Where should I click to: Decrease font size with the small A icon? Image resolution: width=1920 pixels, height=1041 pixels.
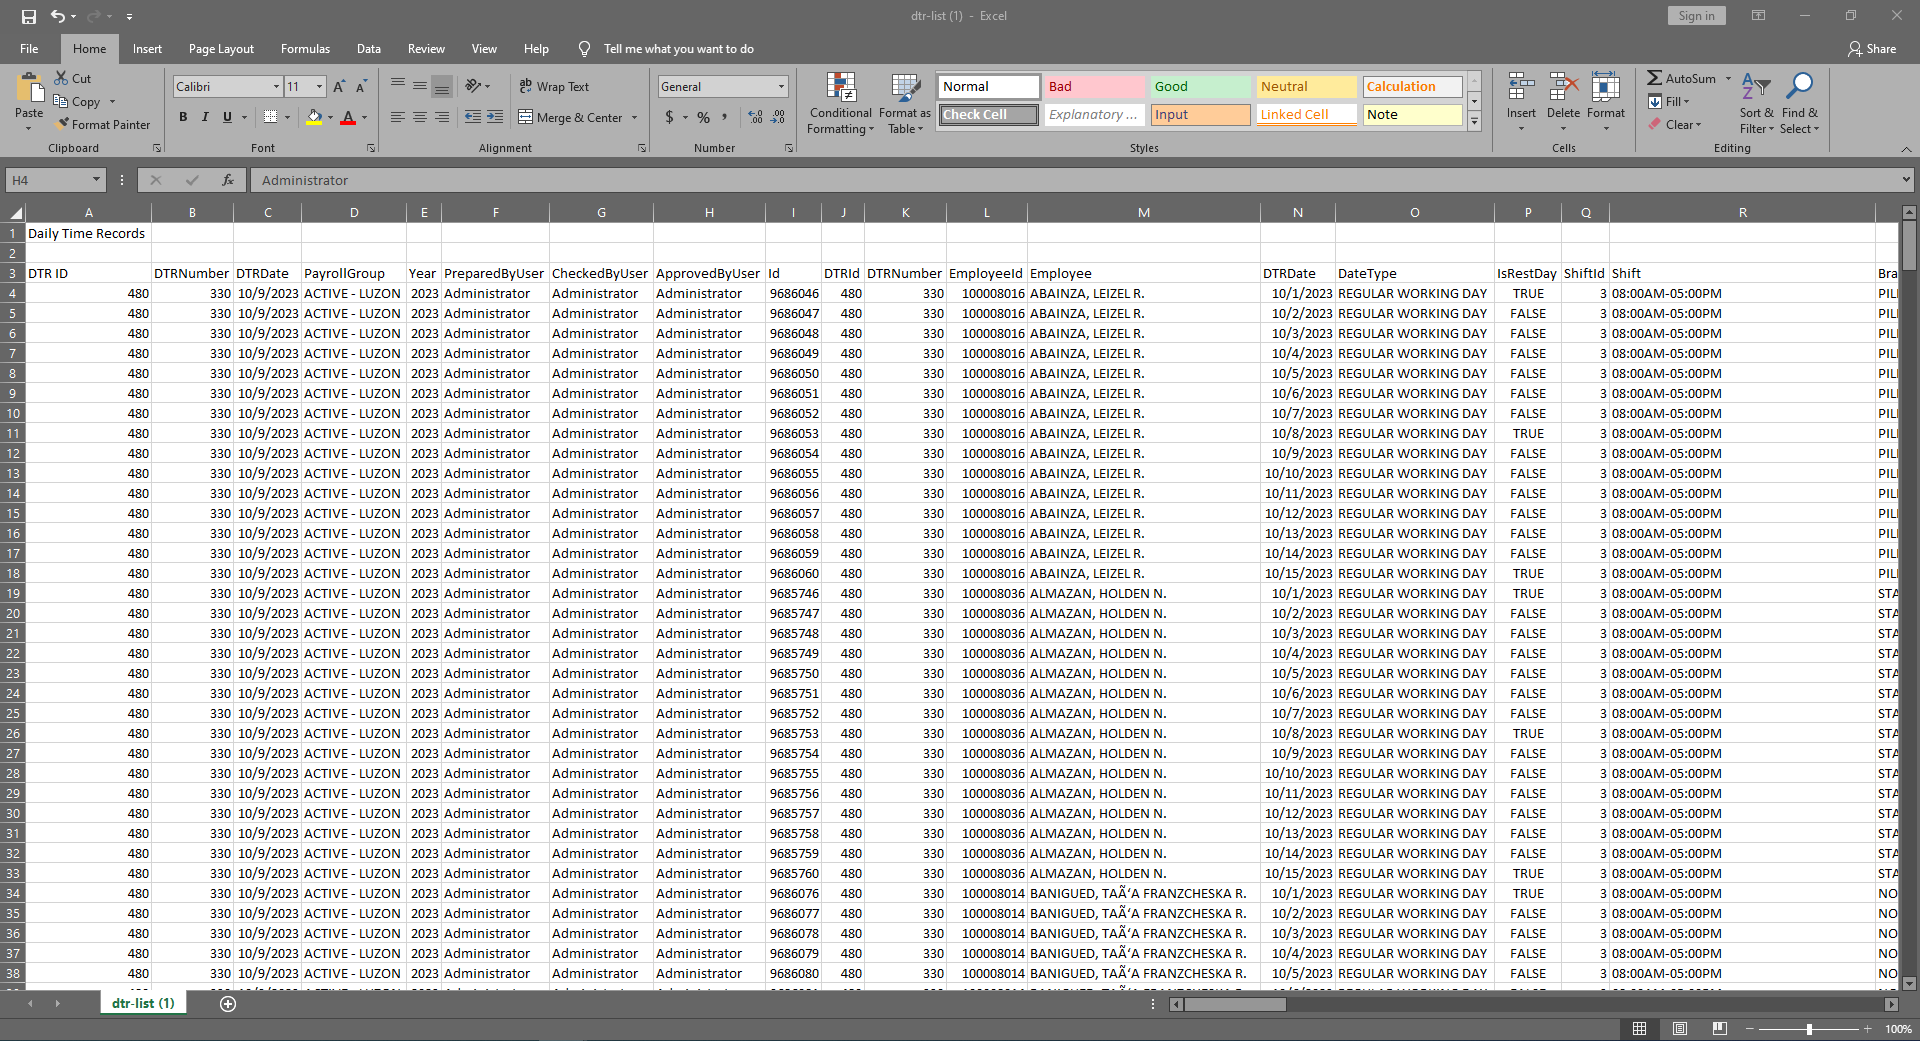361,87
